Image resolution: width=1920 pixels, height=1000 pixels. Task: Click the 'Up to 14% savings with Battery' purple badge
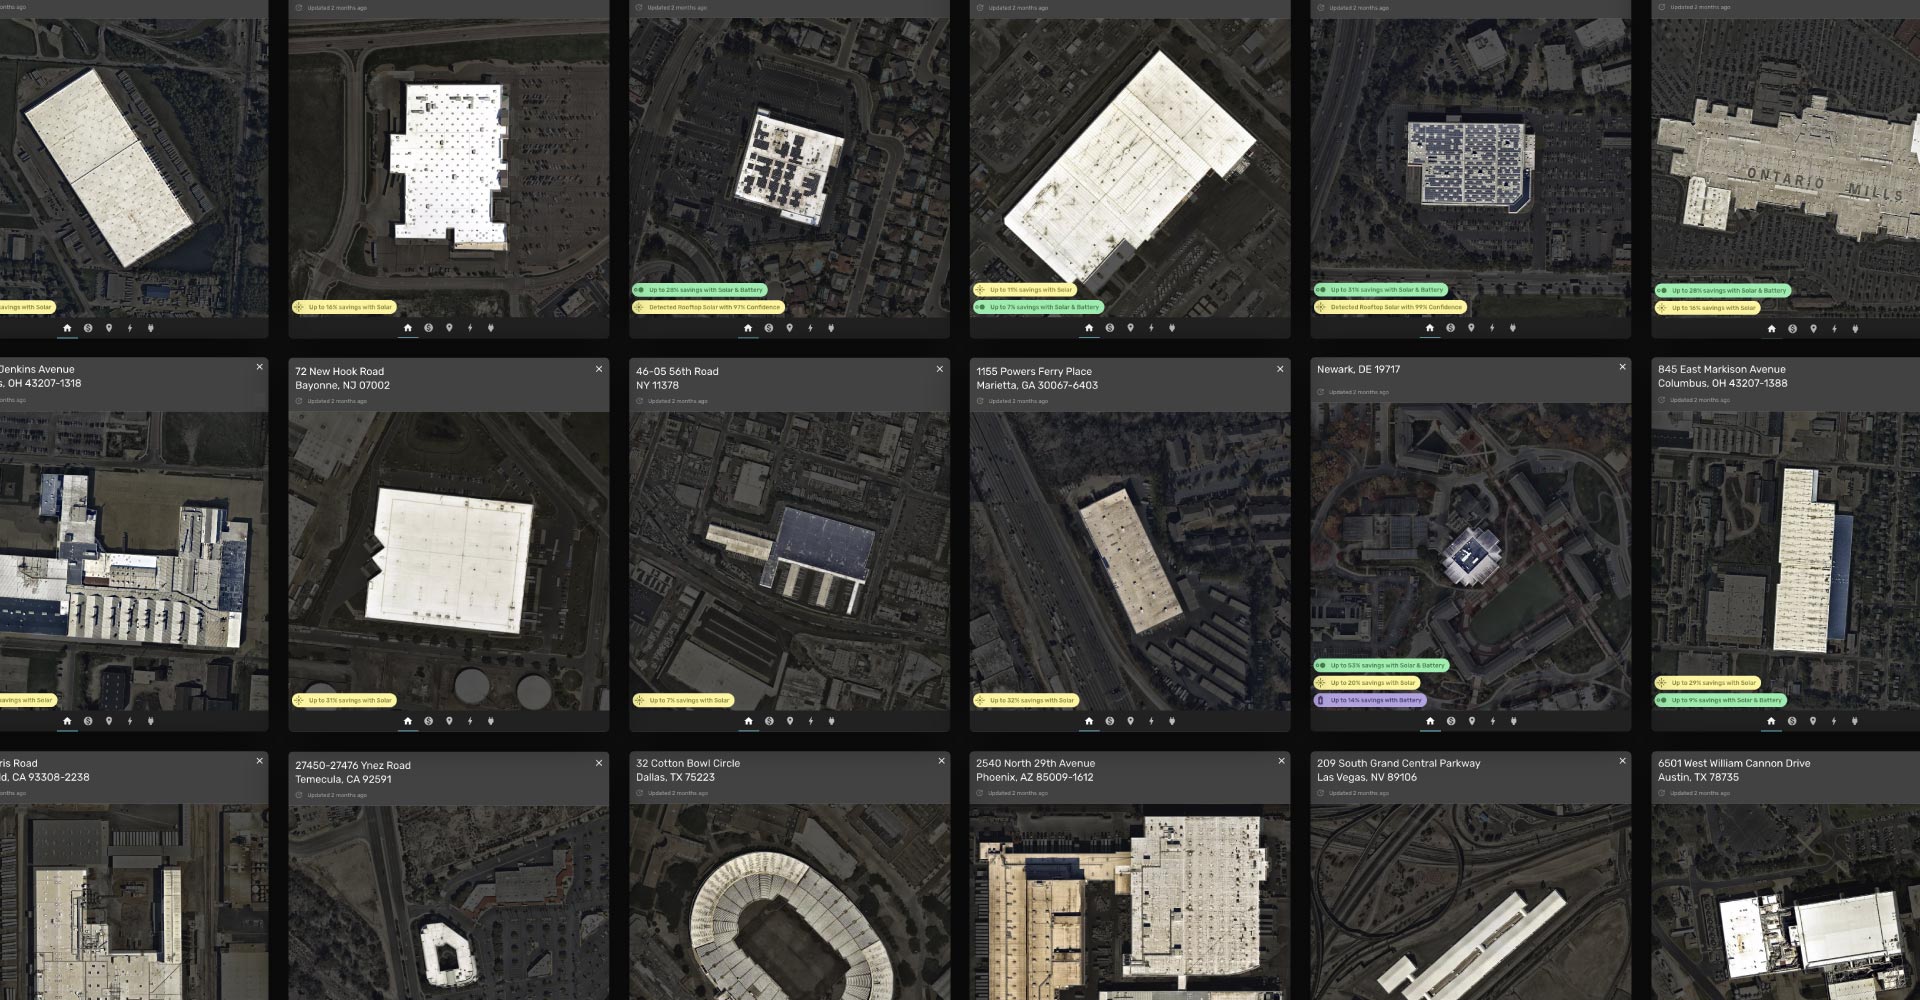coord(1370,700)
